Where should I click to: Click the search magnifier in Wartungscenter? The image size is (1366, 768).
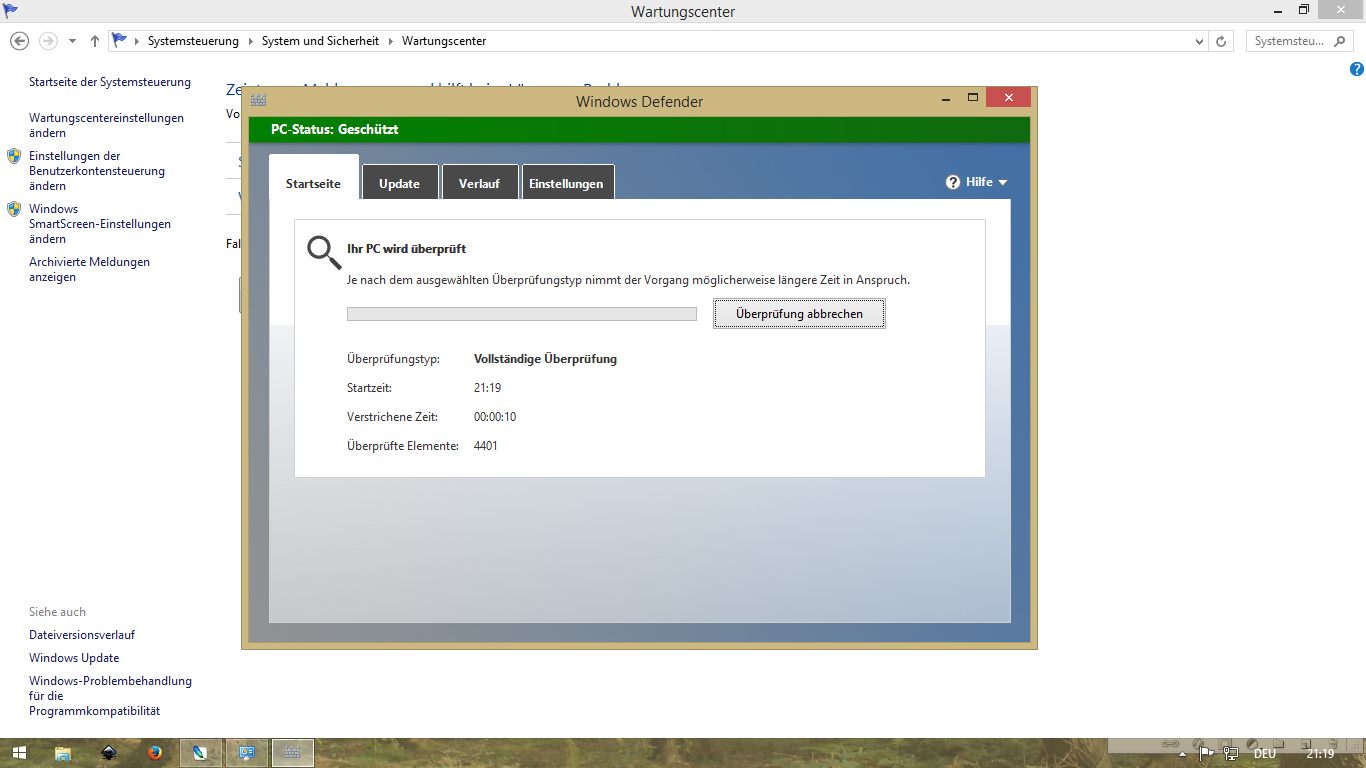(1341, 41)
